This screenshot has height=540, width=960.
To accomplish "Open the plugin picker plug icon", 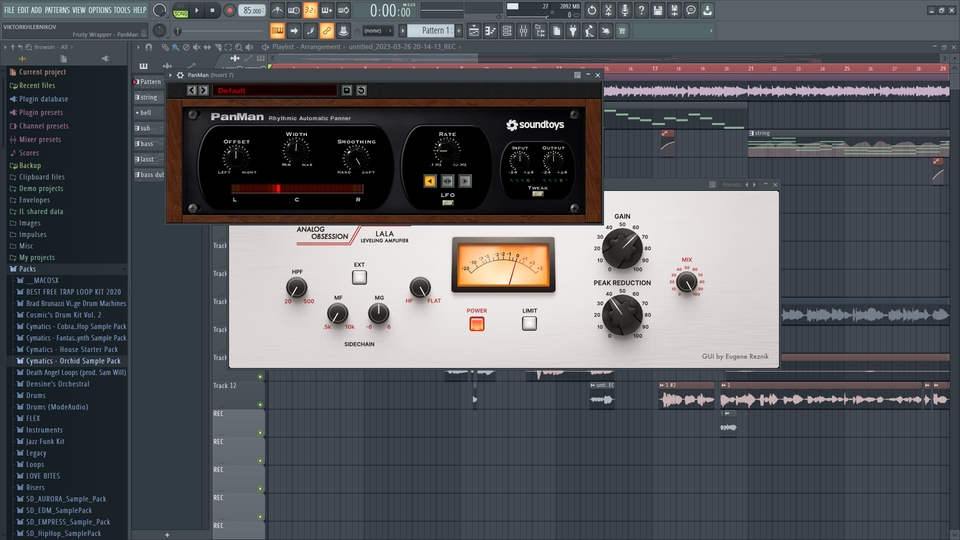I will pos(573,31).
